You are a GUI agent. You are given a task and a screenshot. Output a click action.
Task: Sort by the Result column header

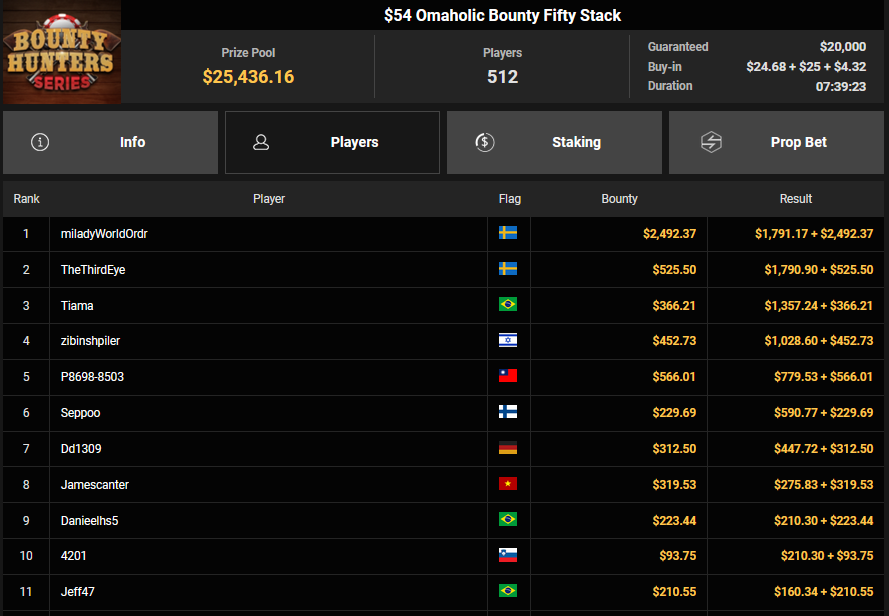point(795,199)
